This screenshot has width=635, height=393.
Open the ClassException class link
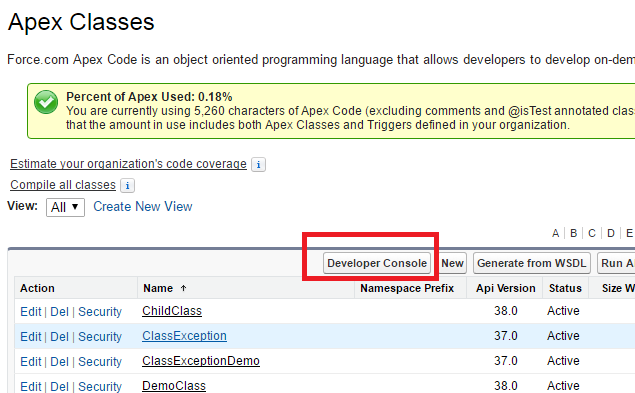pyautogui.click(x=184, y=336)
